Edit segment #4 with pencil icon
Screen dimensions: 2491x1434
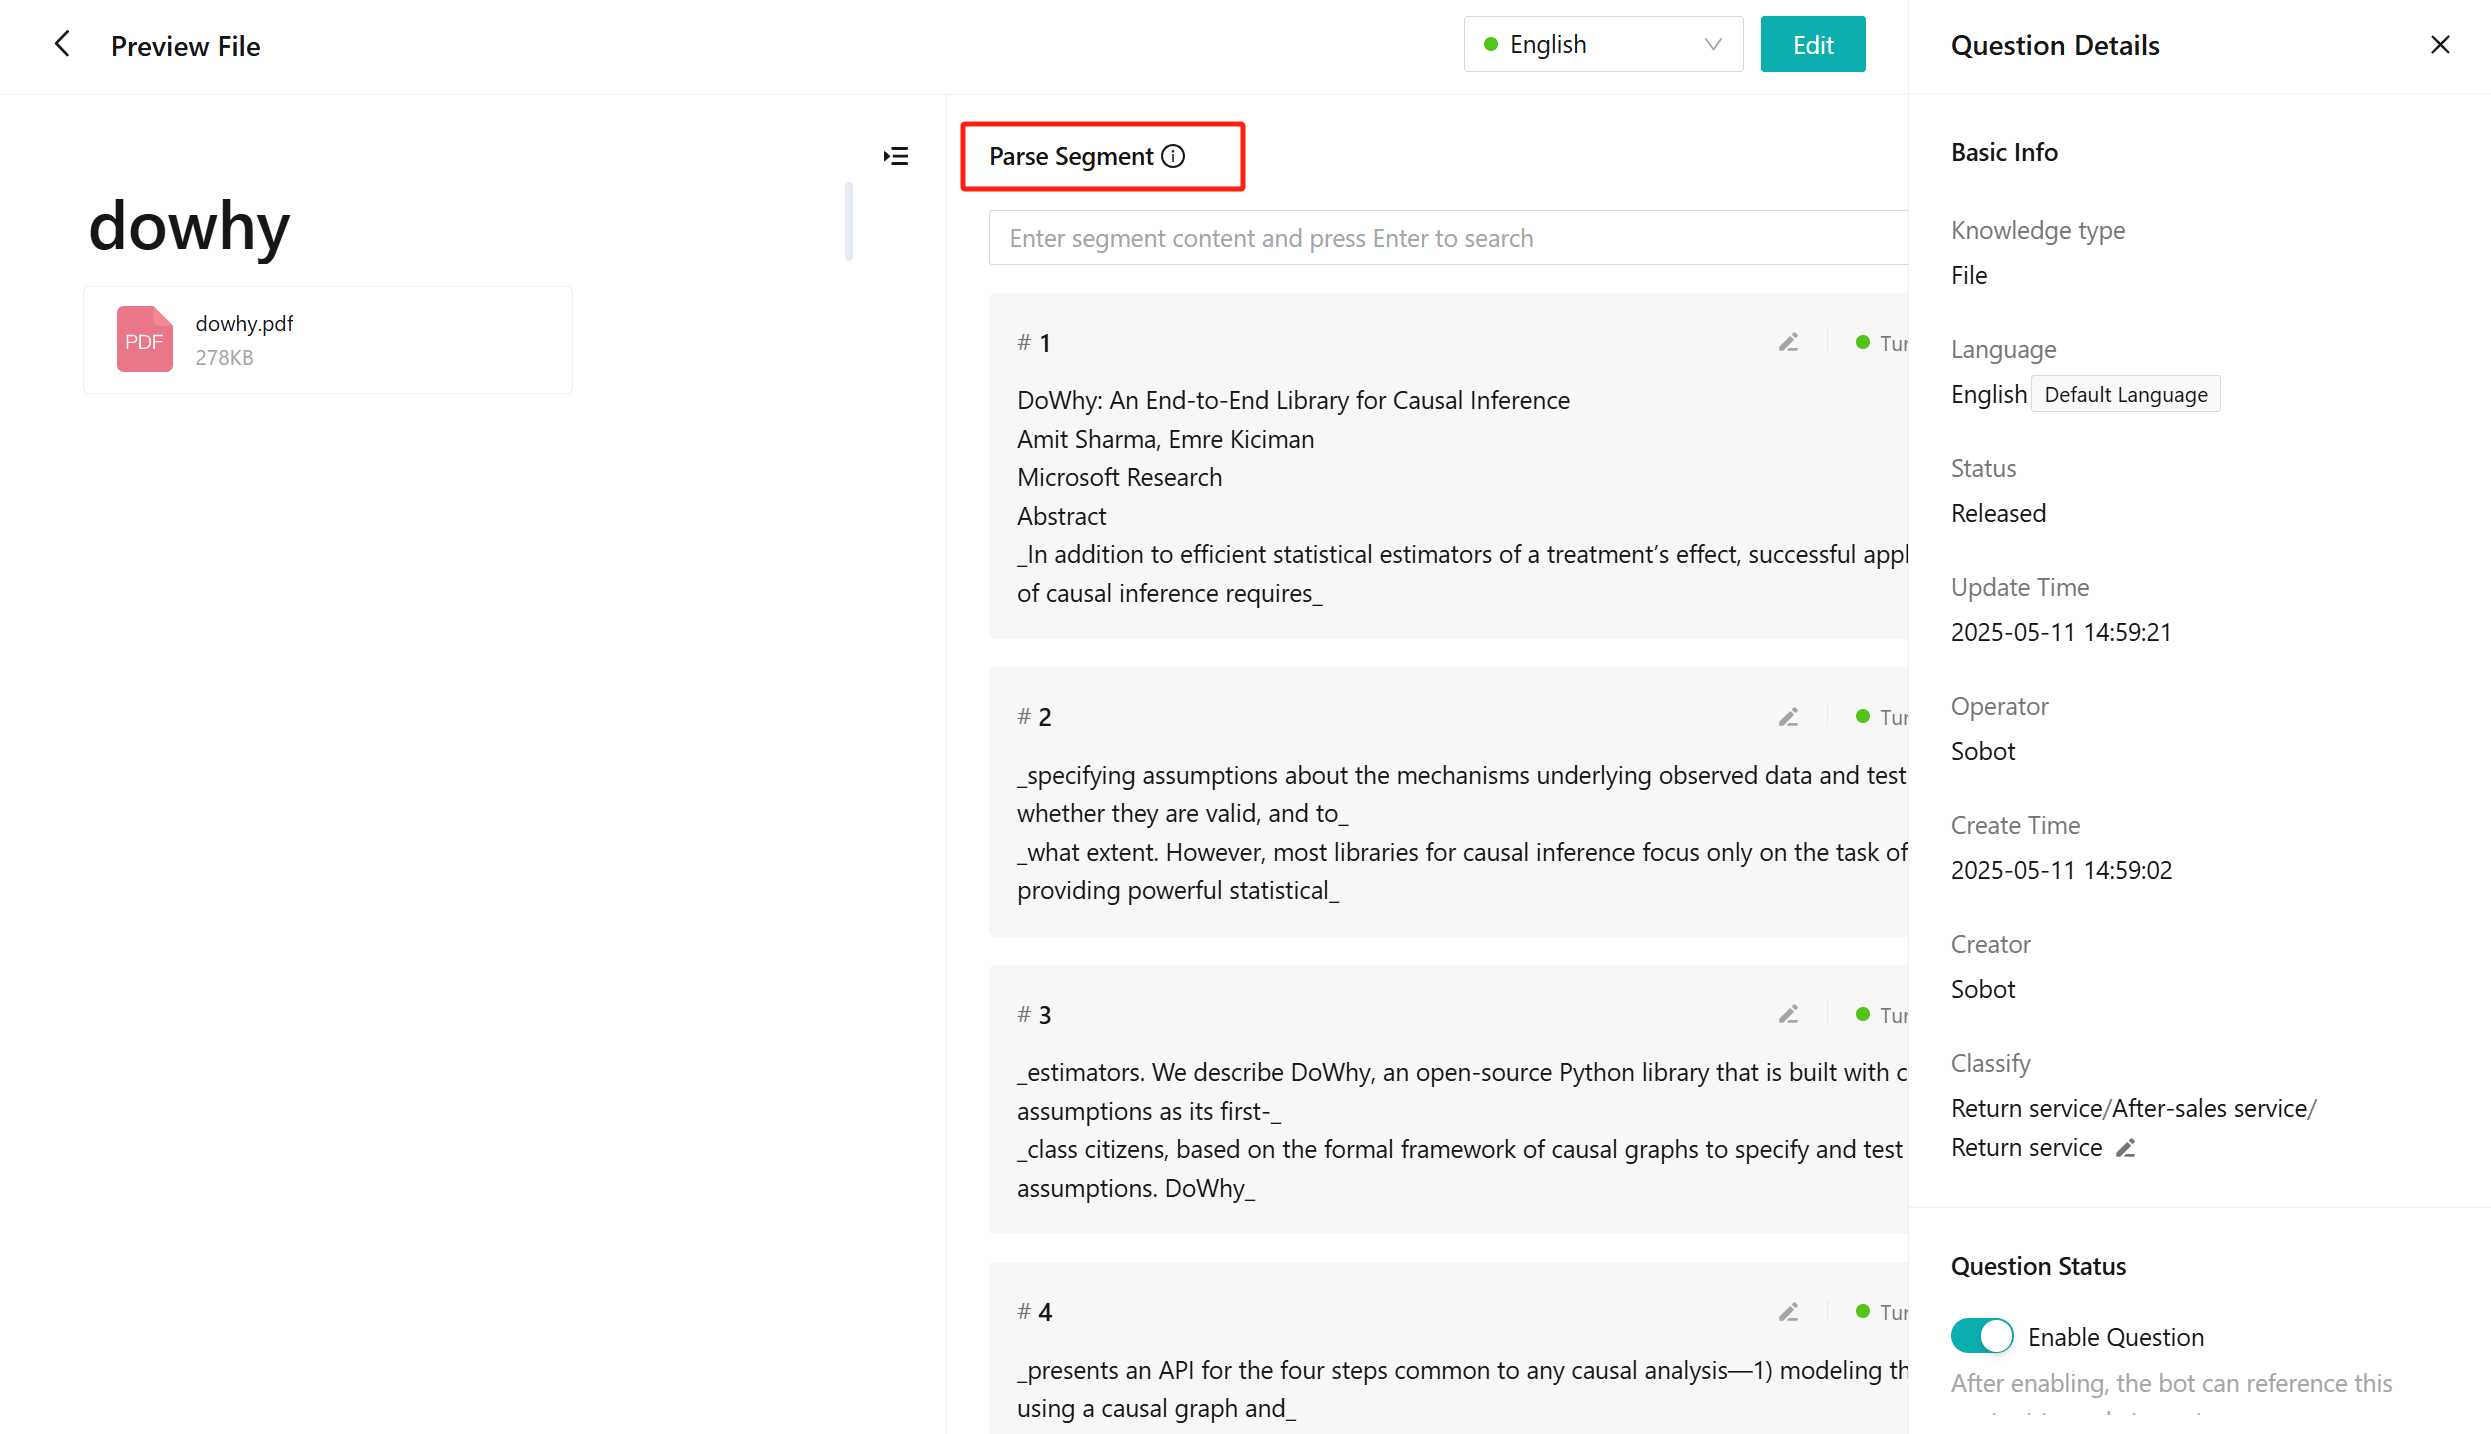(x=1789, y=1312)
